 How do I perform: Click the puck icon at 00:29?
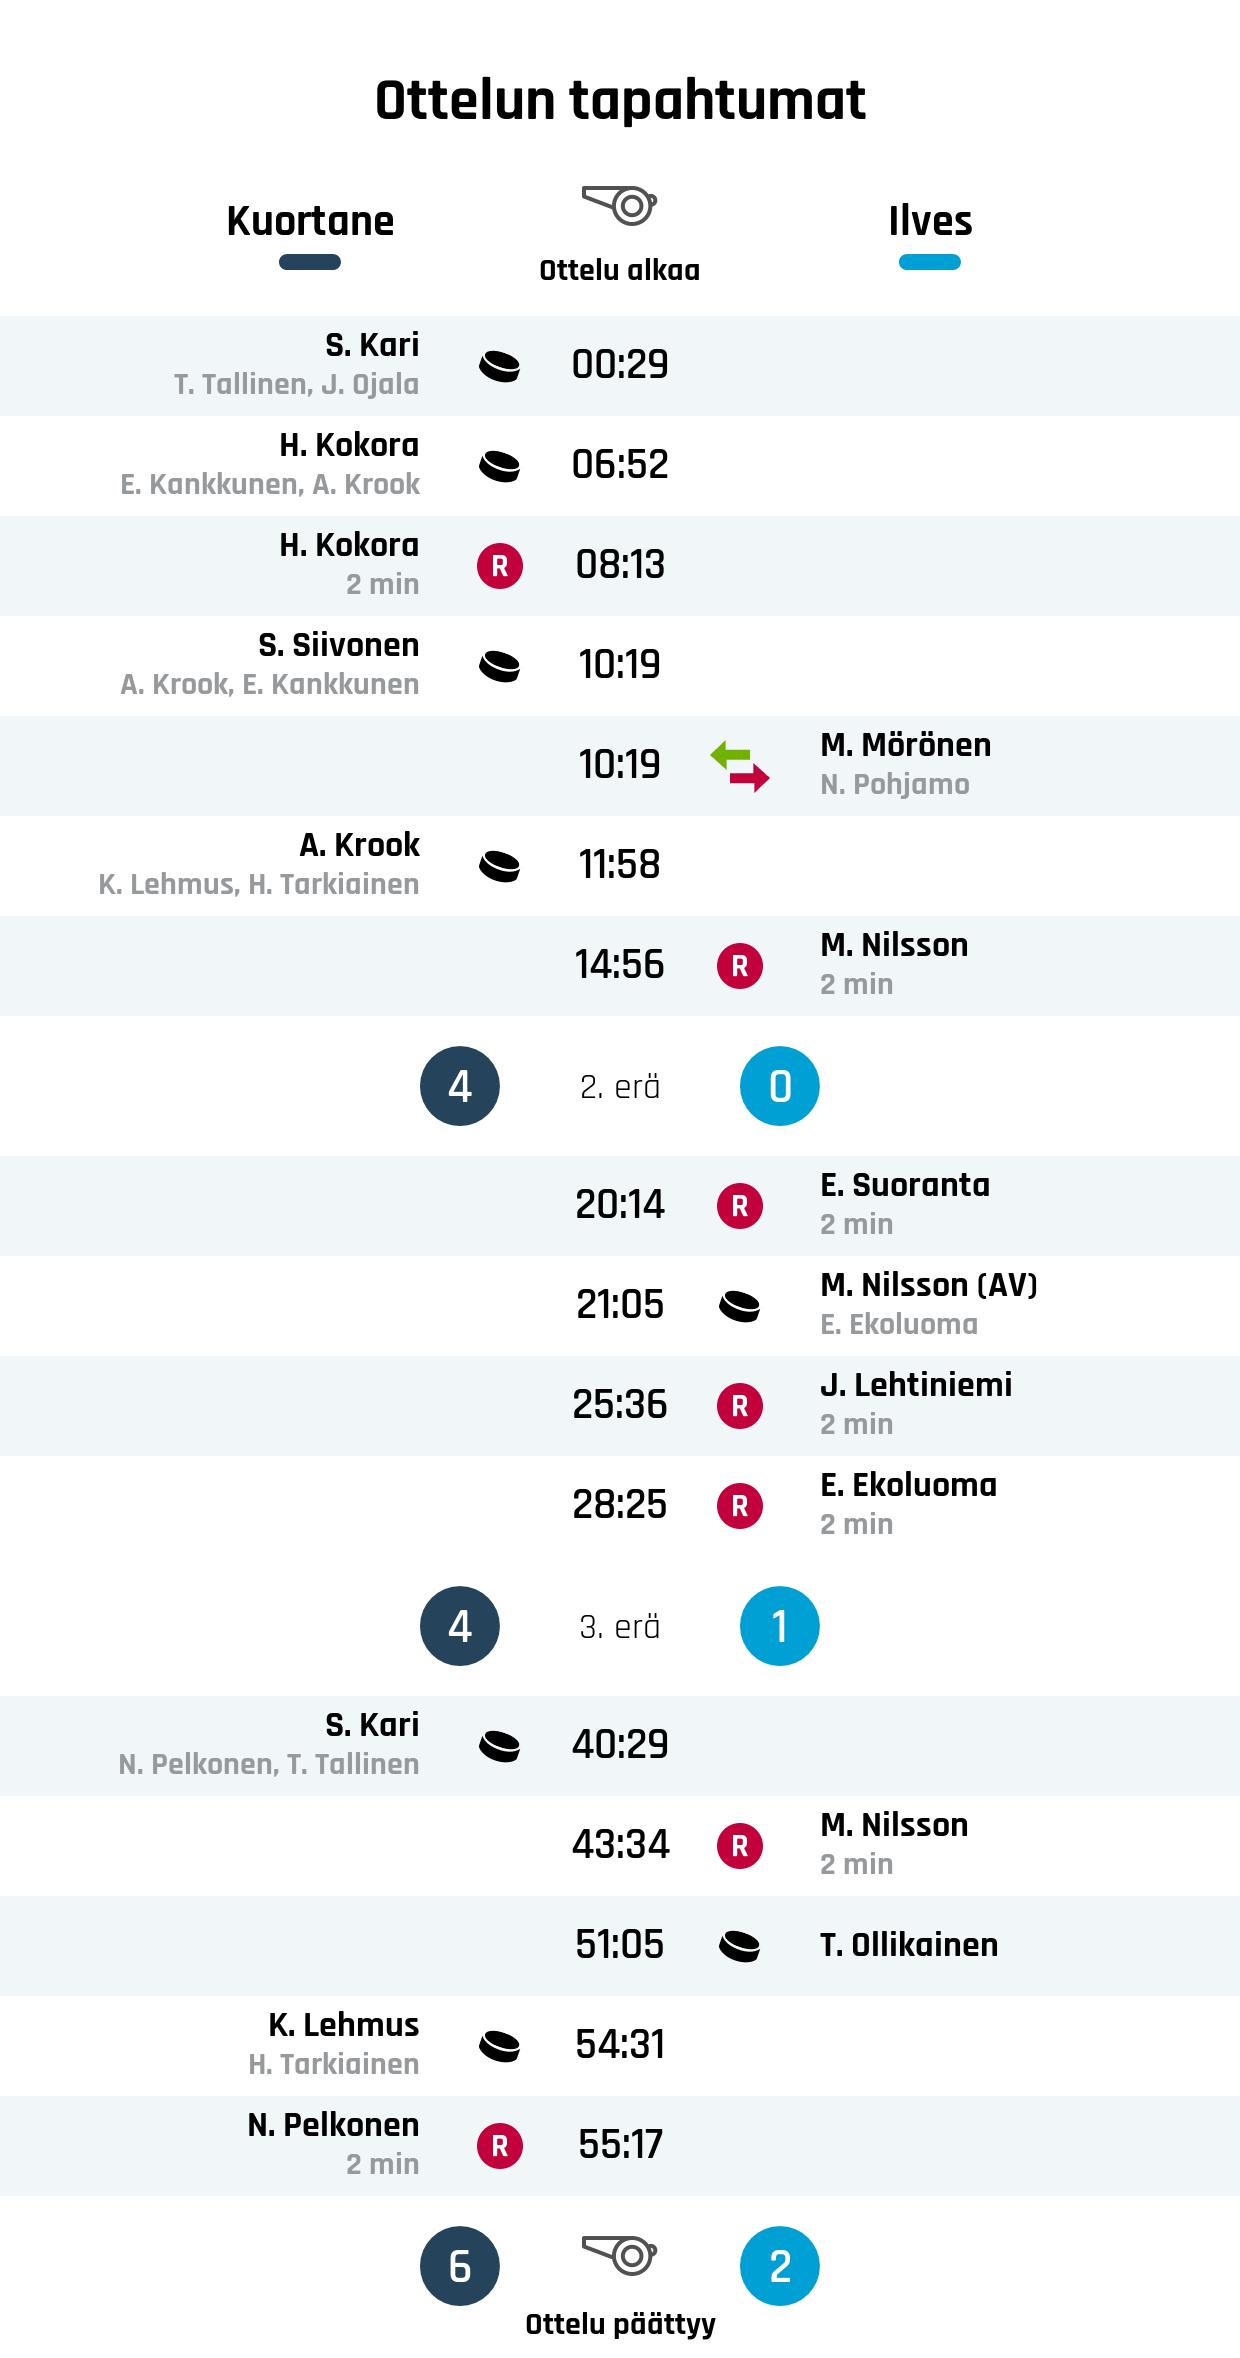(x=499, y=366)
